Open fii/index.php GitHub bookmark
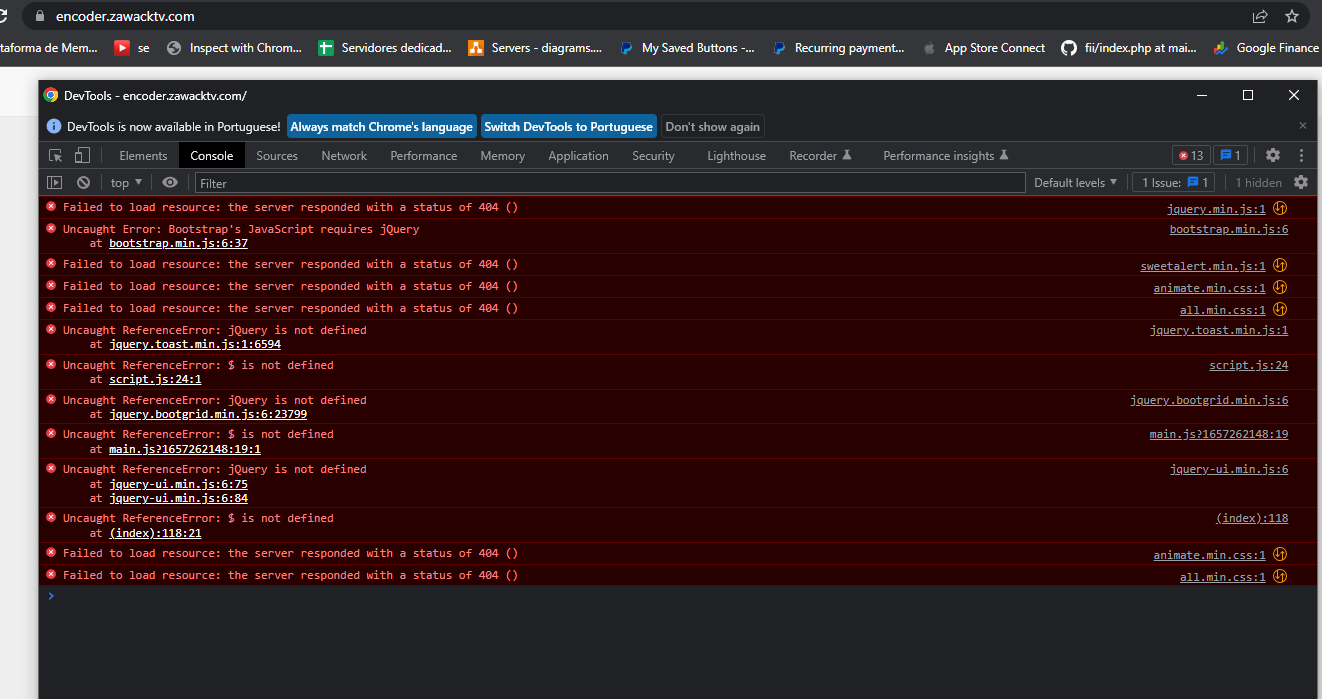The height and width of the screenshot is (699, 1322). [1129, 47]
